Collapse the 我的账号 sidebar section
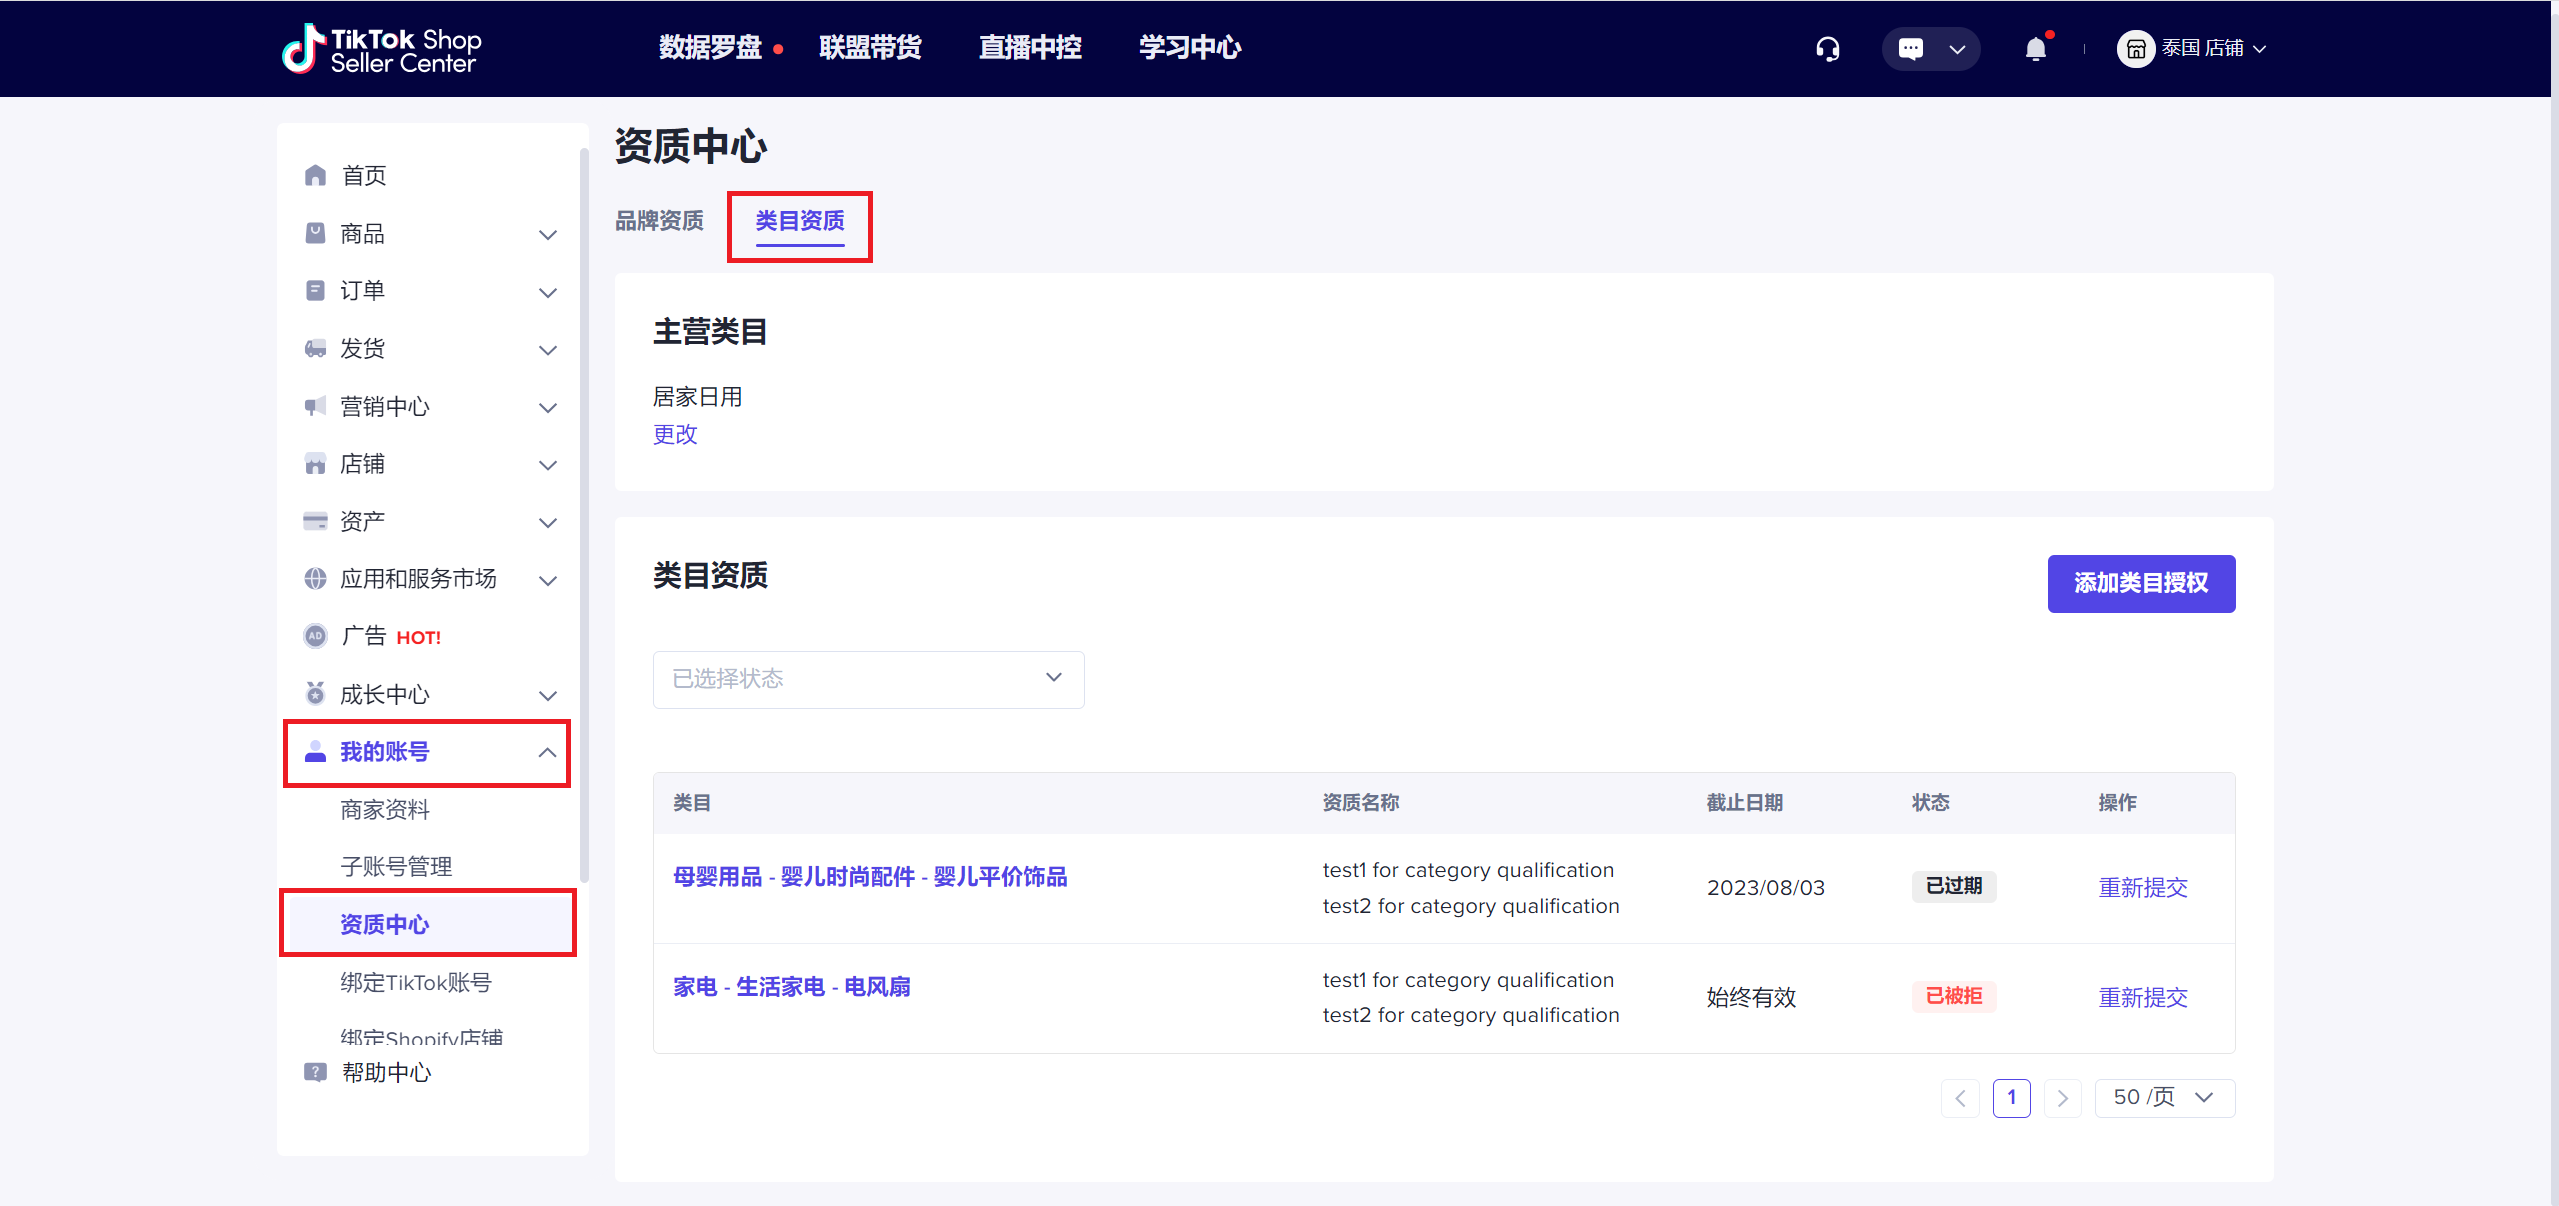The image size is (2559, 1206). pos(547,753)
